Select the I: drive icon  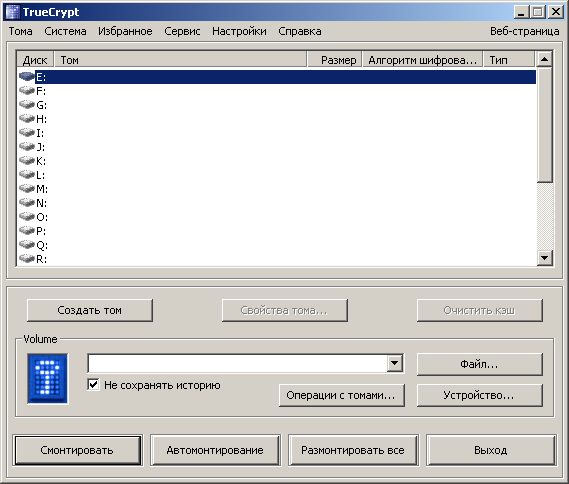click(x=26, y=132)
